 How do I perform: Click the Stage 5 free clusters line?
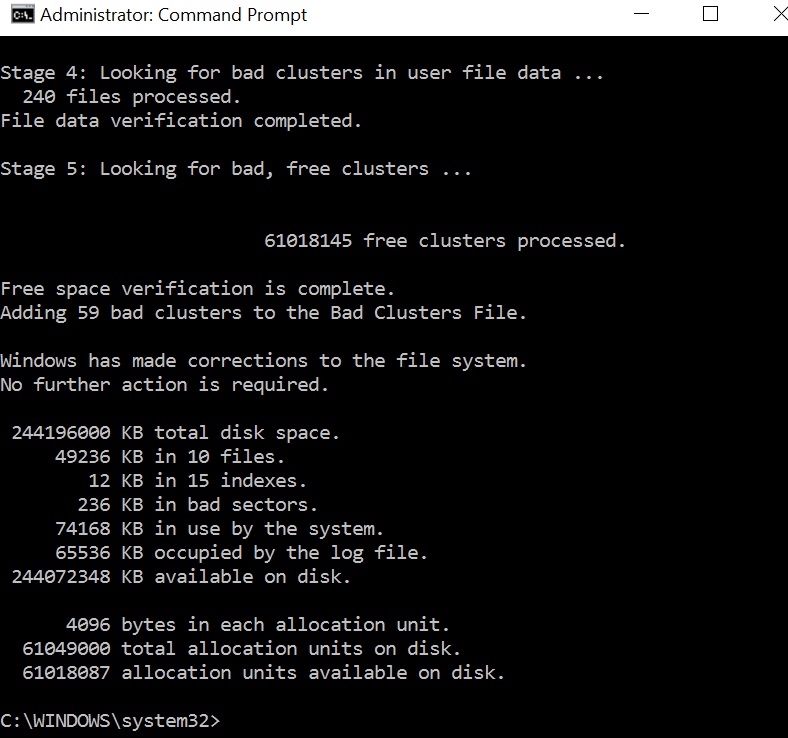(x=236, y=169)
